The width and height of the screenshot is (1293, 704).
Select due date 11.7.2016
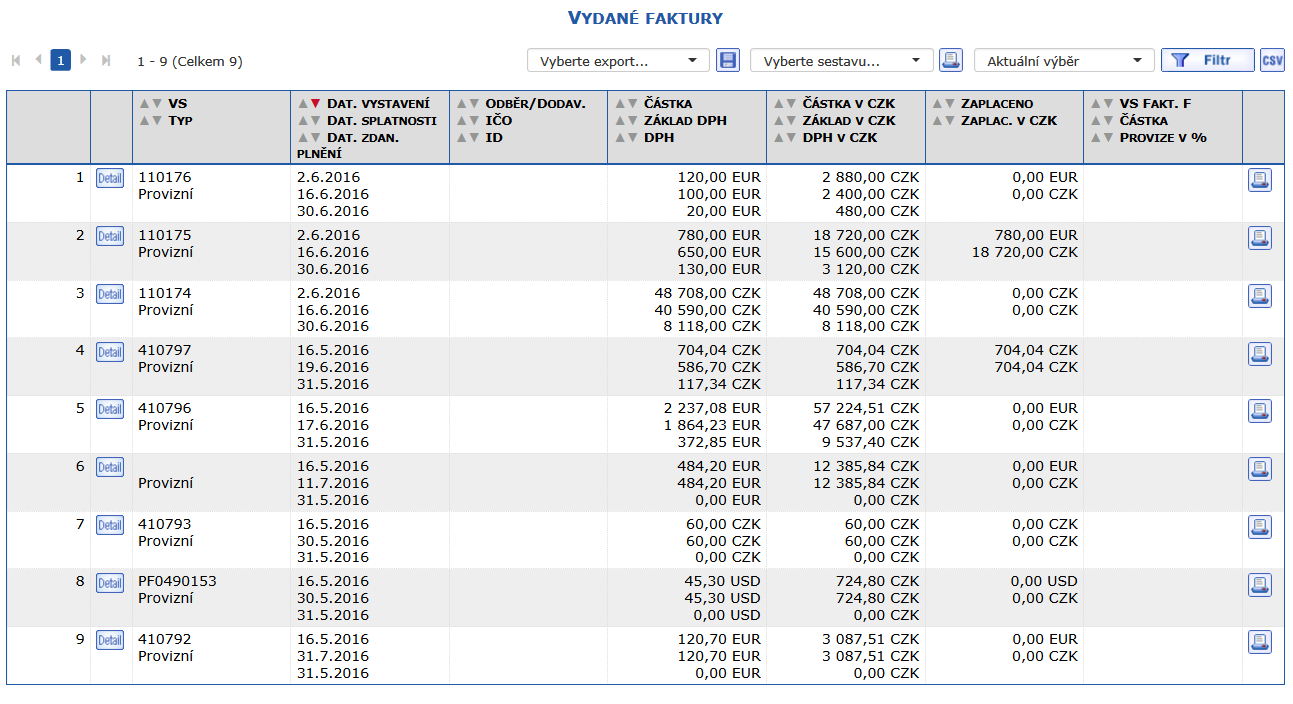click(333, 483)
